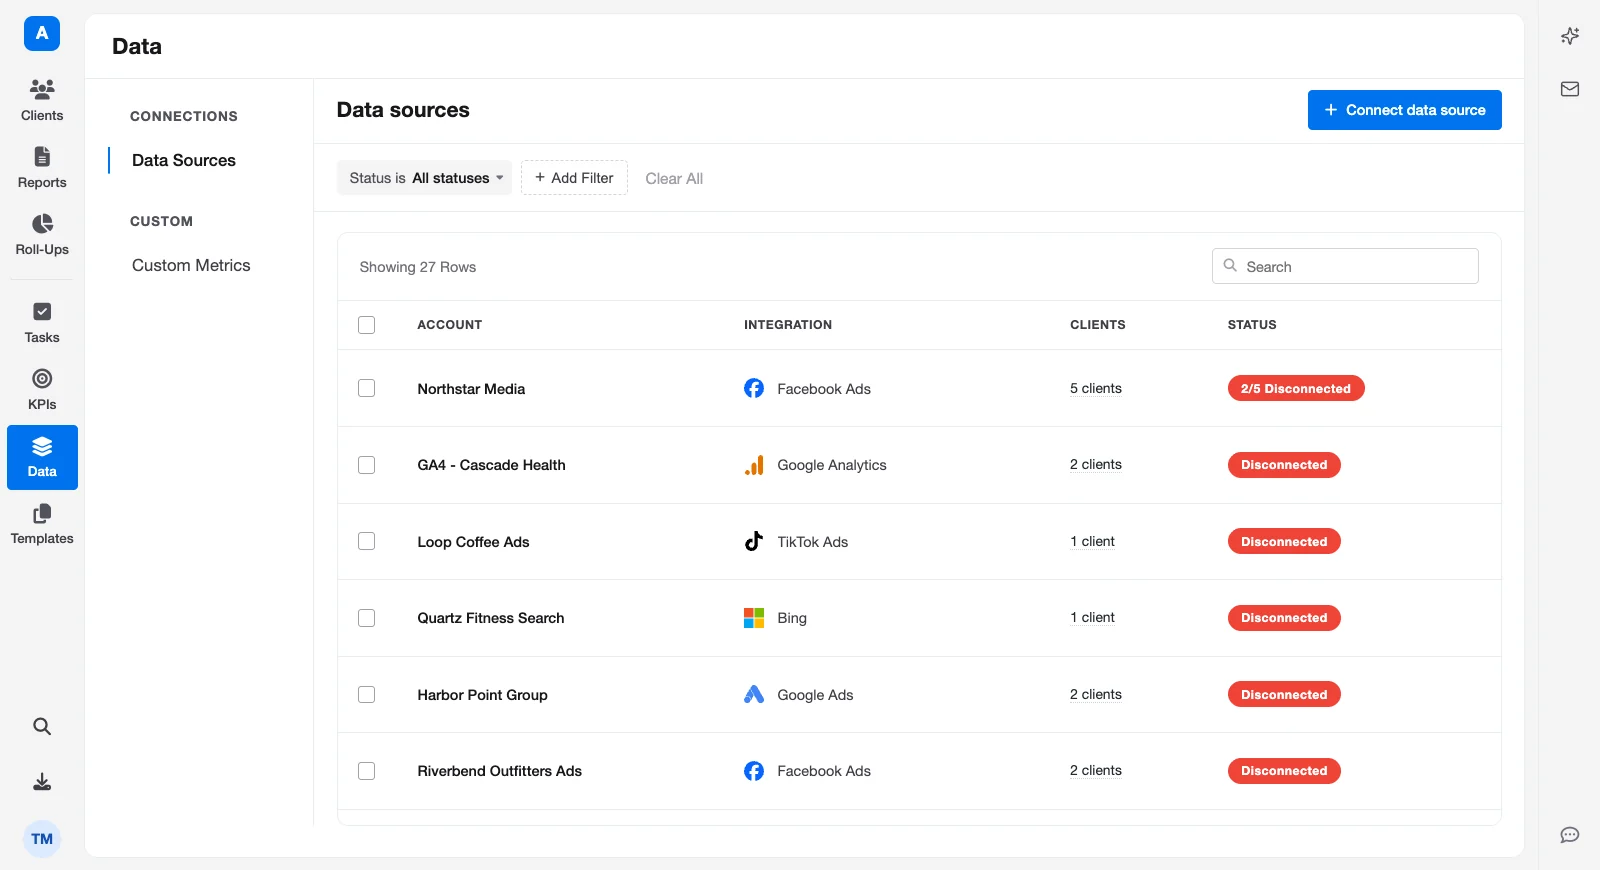Viewport: 1600px width, 870px height.
Task: Tick the Loop Coffee Ads checkbox
Action: pos(367,541)
